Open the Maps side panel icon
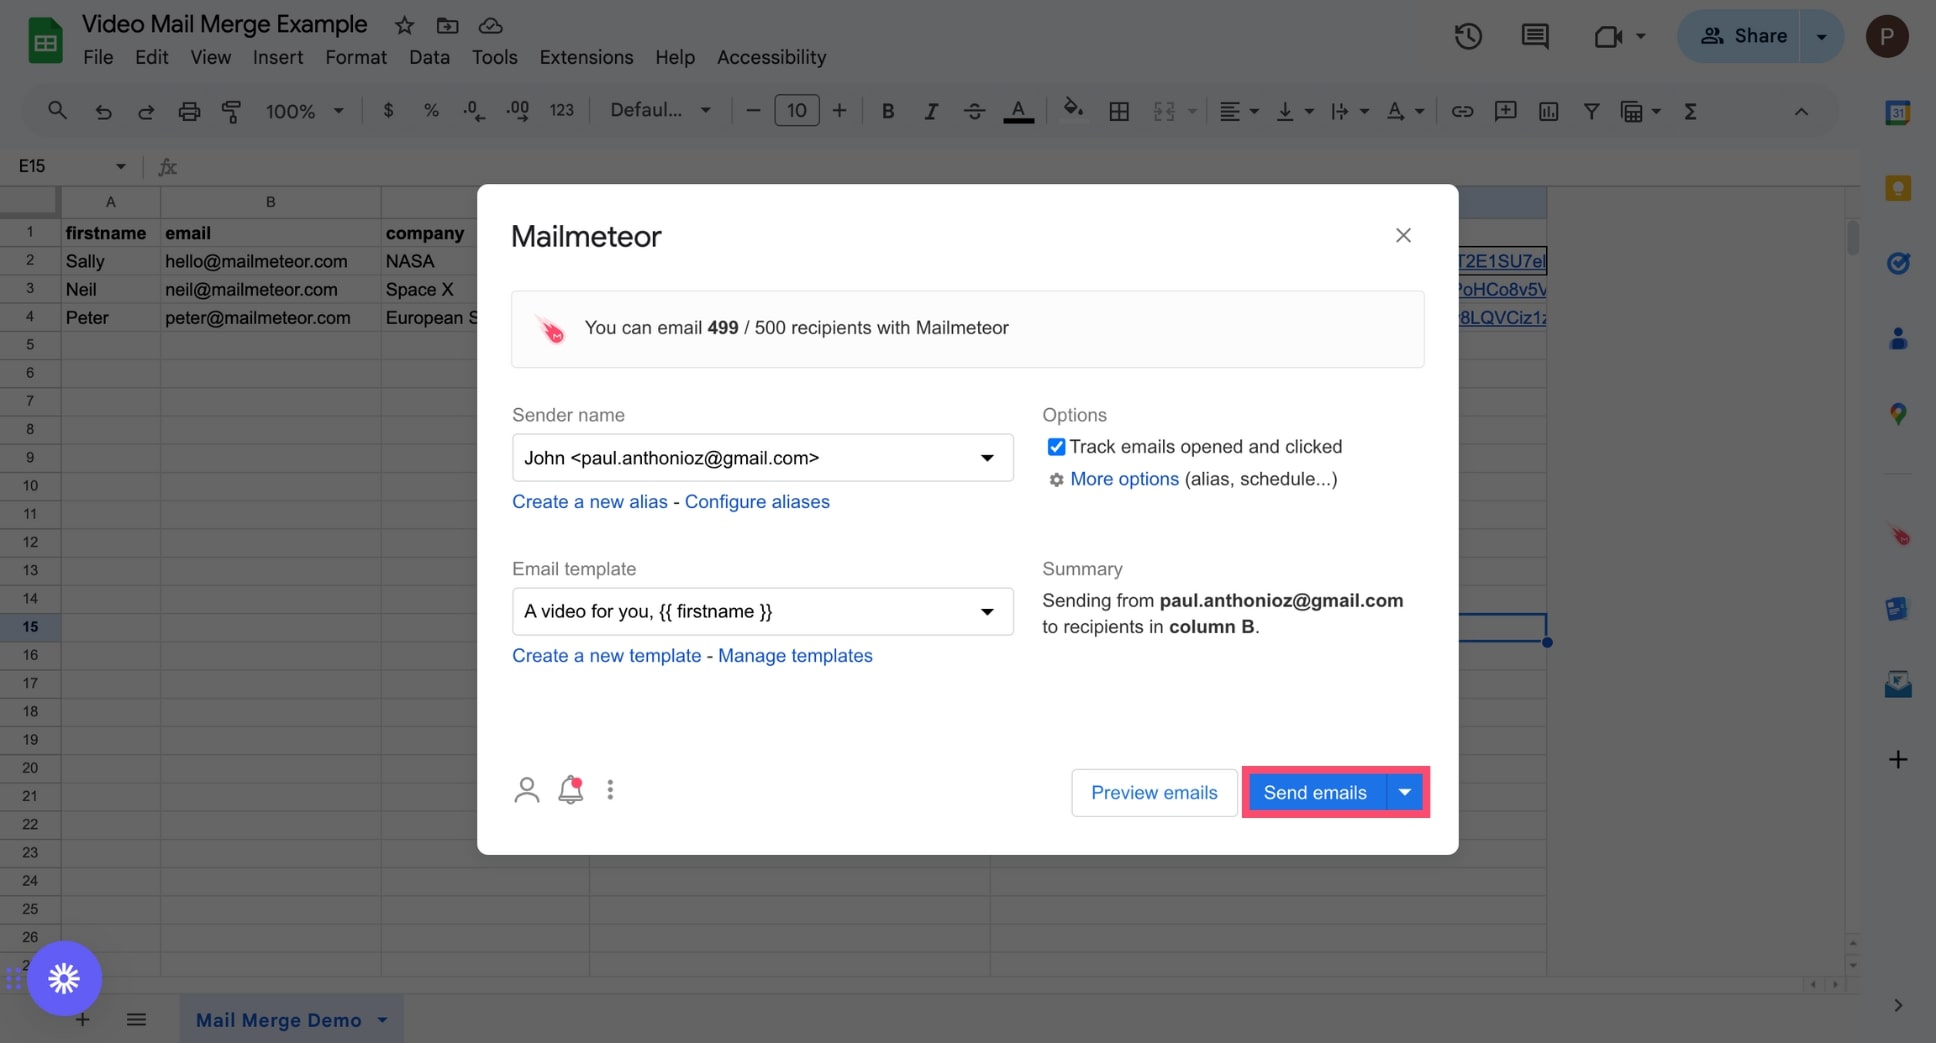 tap(1898, 414)
